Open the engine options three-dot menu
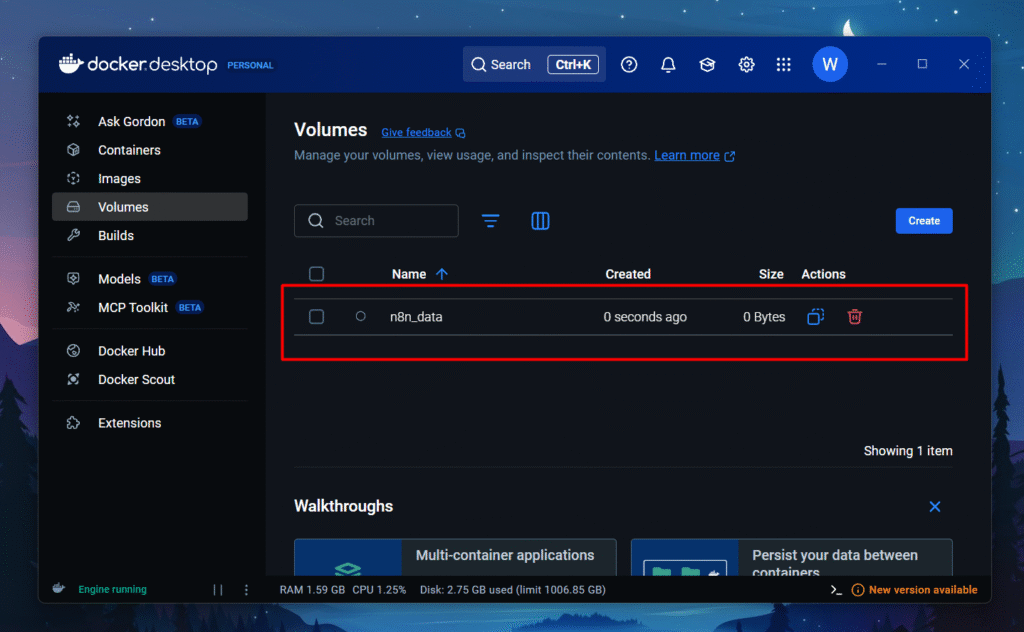1024x632 pixels. (246, 590)
